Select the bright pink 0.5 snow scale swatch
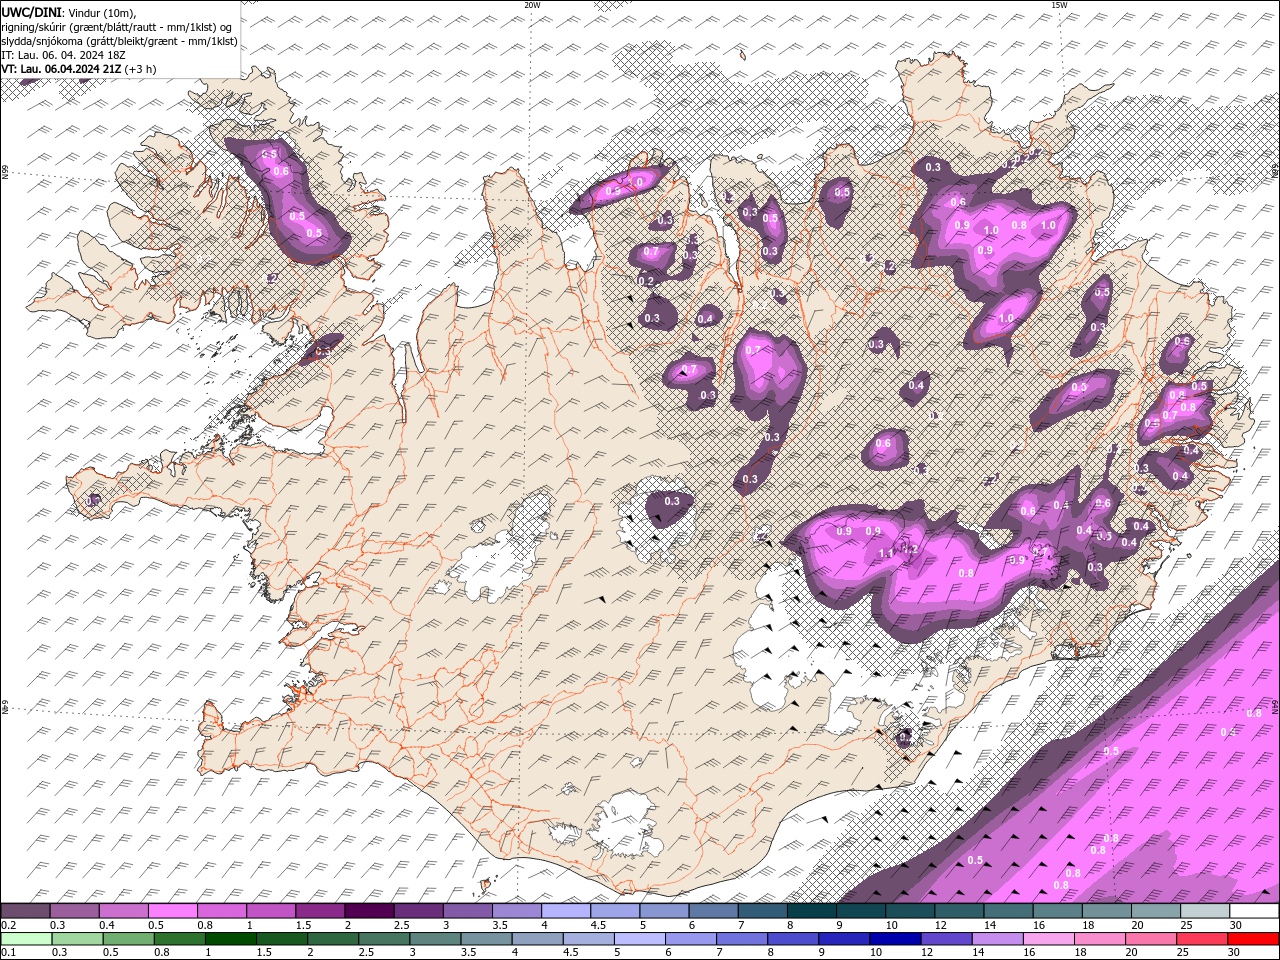 (172, 911)
